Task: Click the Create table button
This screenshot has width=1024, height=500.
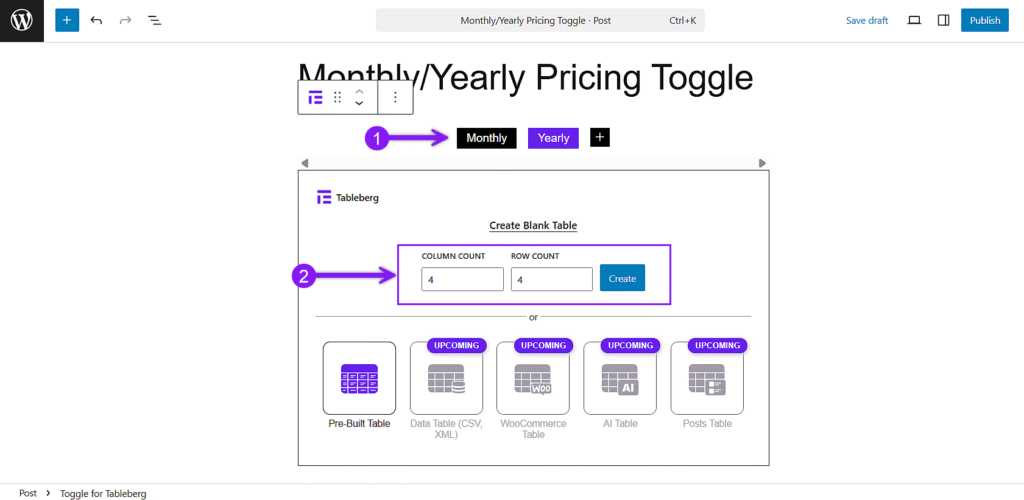Action: point(622,278)
